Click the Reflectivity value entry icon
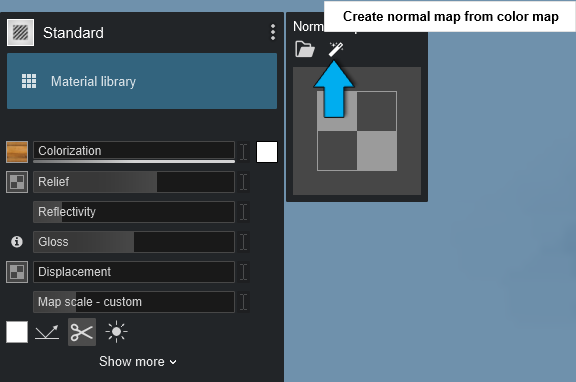This screenshot has height=382, width=576. coord(244,212)
